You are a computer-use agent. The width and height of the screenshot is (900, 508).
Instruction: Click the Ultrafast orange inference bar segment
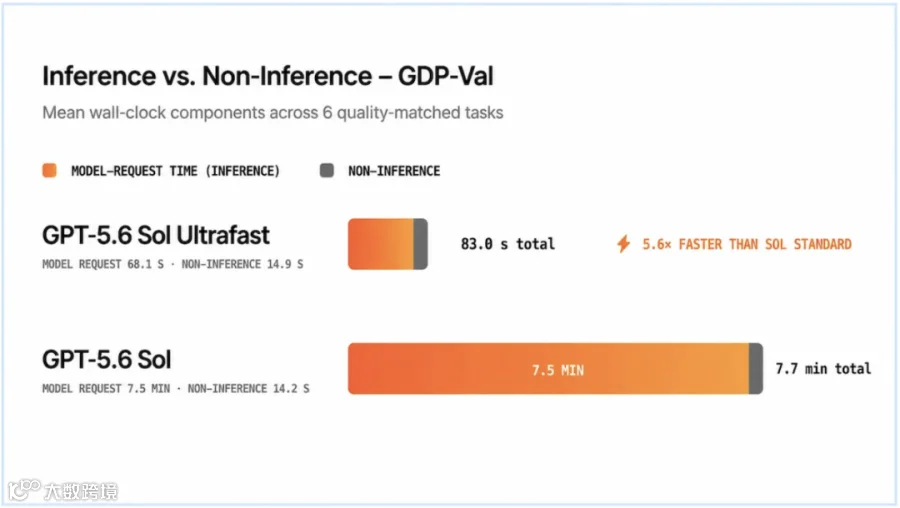coord(381,244)
